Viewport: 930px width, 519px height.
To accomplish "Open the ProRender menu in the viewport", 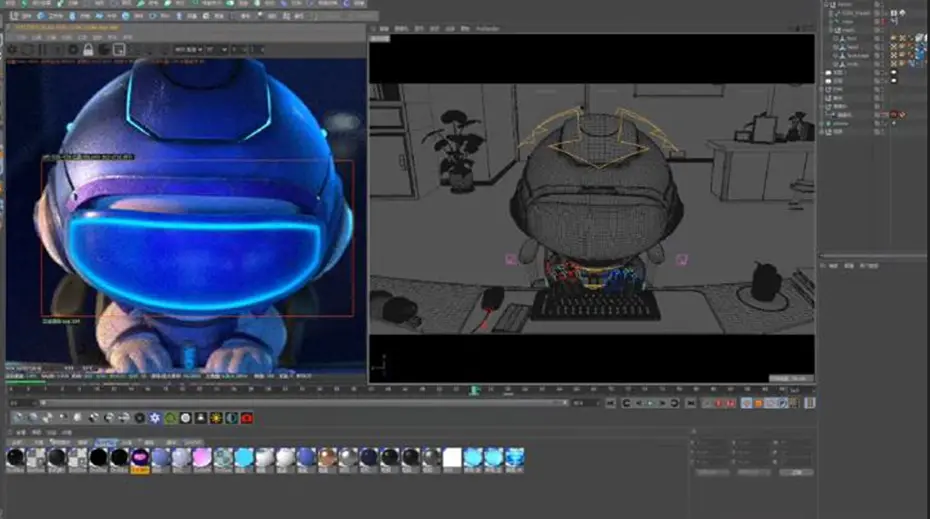I will [x=488, y=28].
